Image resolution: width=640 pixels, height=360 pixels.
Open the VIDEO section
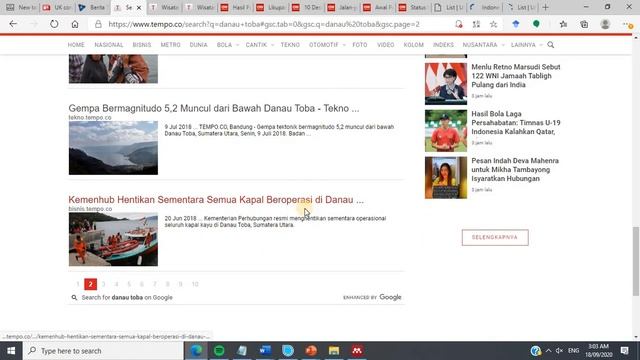(385, 45)
